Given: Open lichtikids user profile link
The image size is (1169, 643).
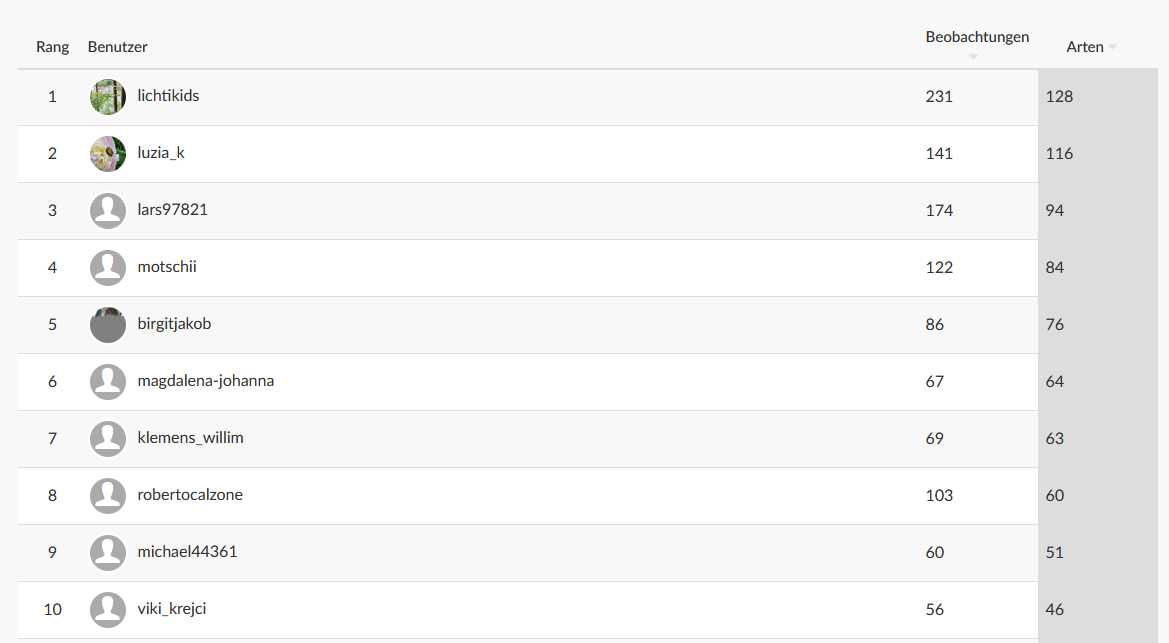Looking at the screenshot, I should [168, 95].
